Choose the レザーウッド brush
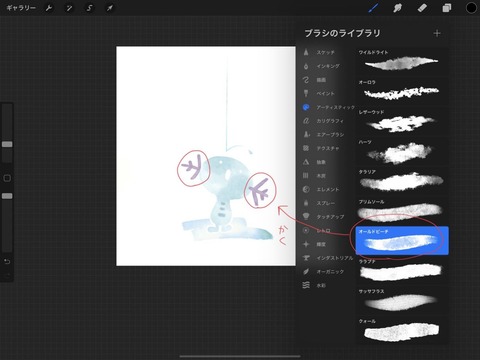The width and height of the screenshot is (480, 360). (402, 121)
